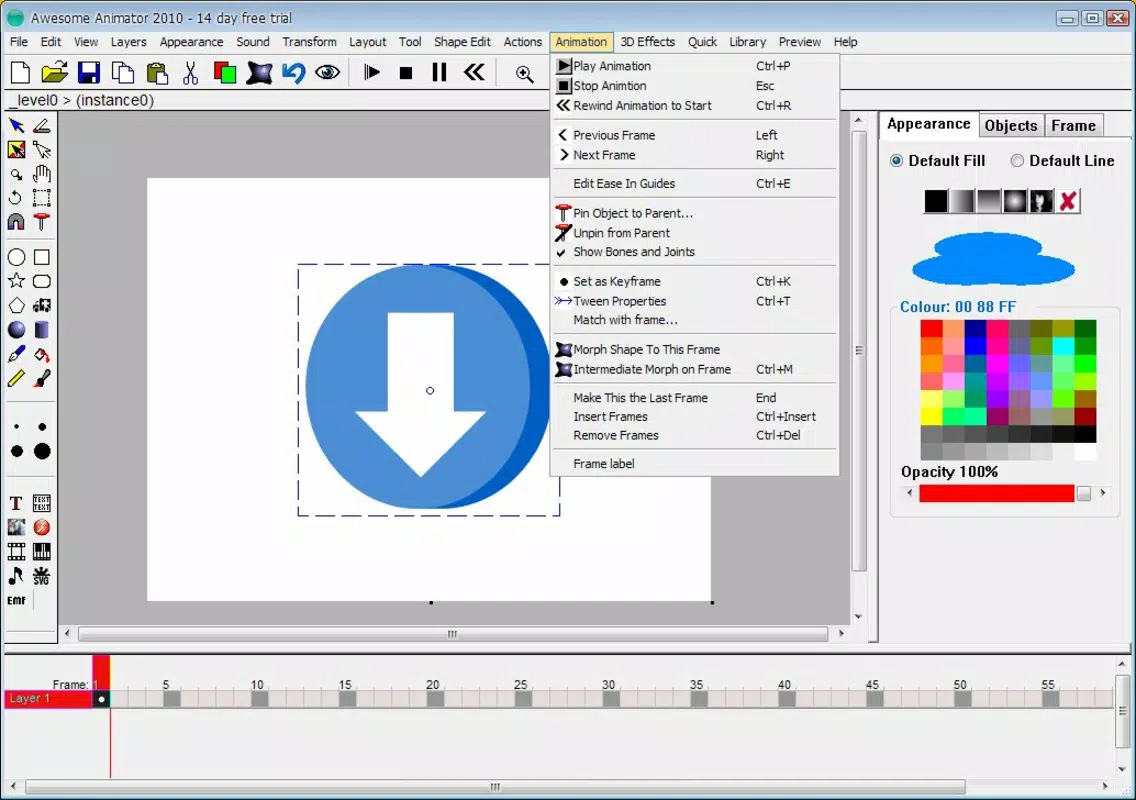
Task: Open the 3D Effects menu
Action: (648, 42)
